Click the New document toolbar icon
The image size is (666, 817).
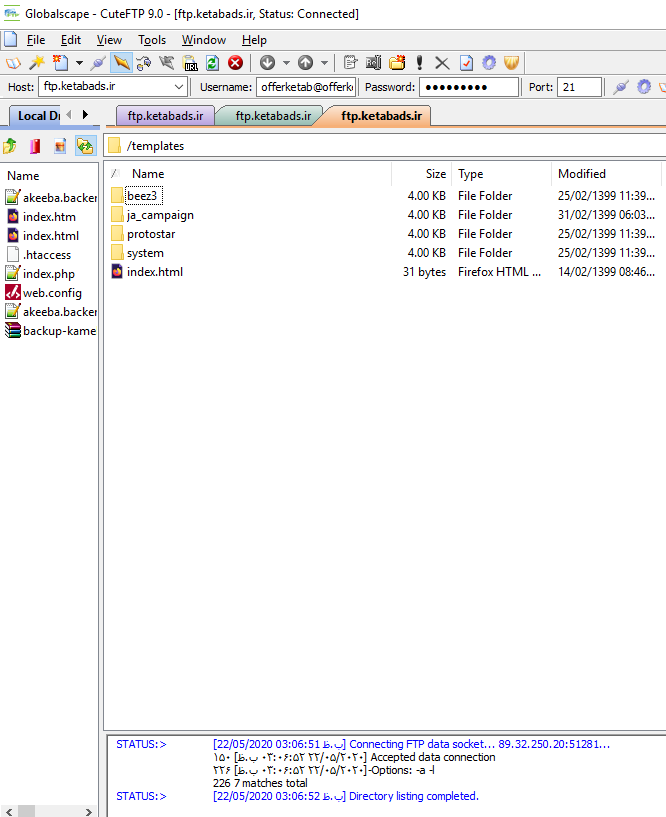(x=60, y=63)
